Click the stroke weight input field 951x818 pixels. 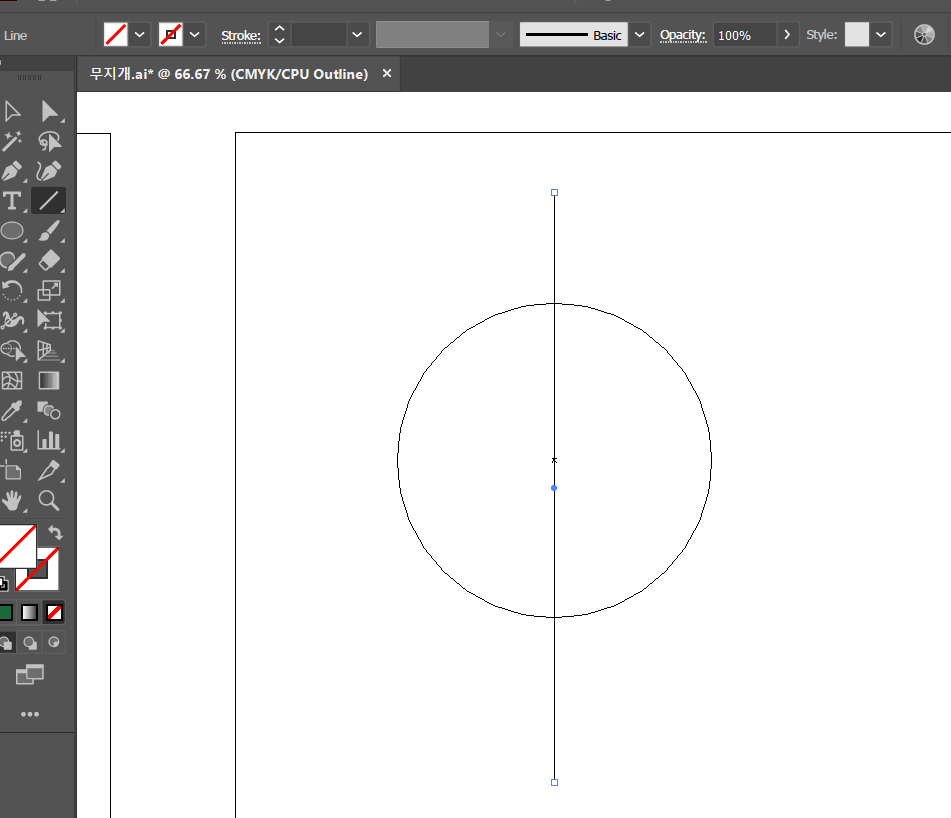coord(318,35)
